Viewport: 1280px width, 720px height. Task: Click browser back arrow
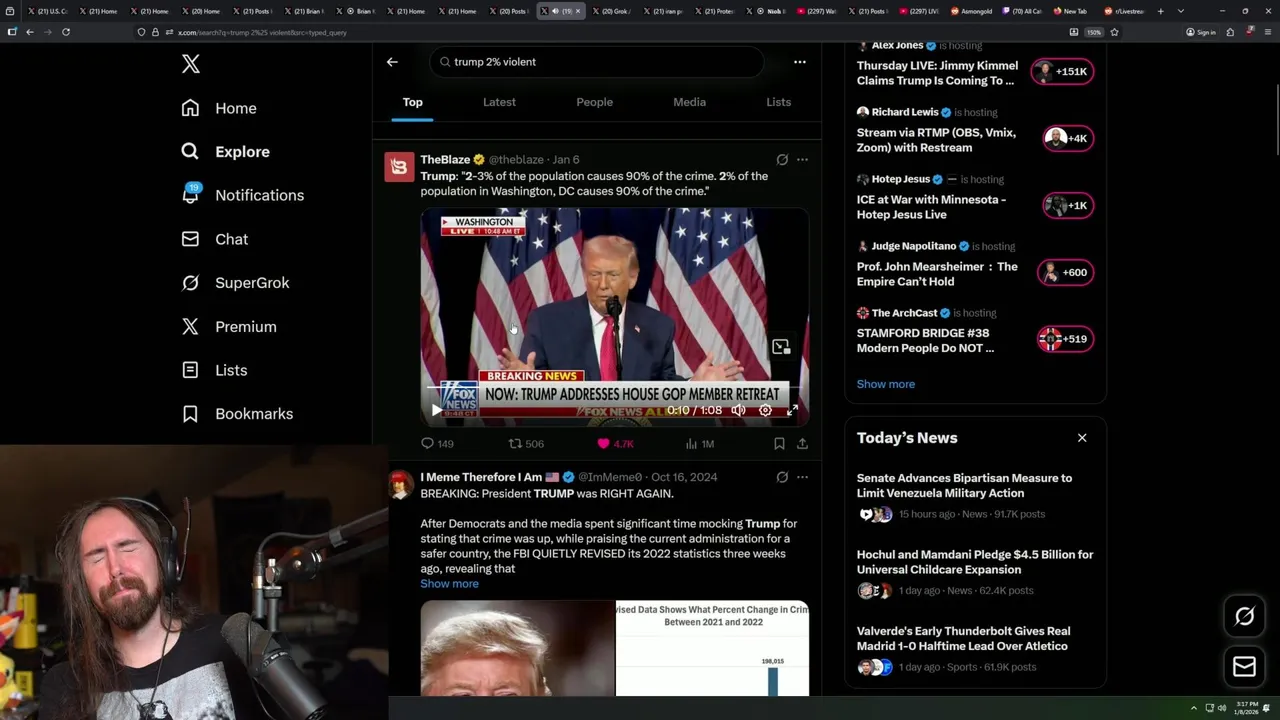click(30, 32)
